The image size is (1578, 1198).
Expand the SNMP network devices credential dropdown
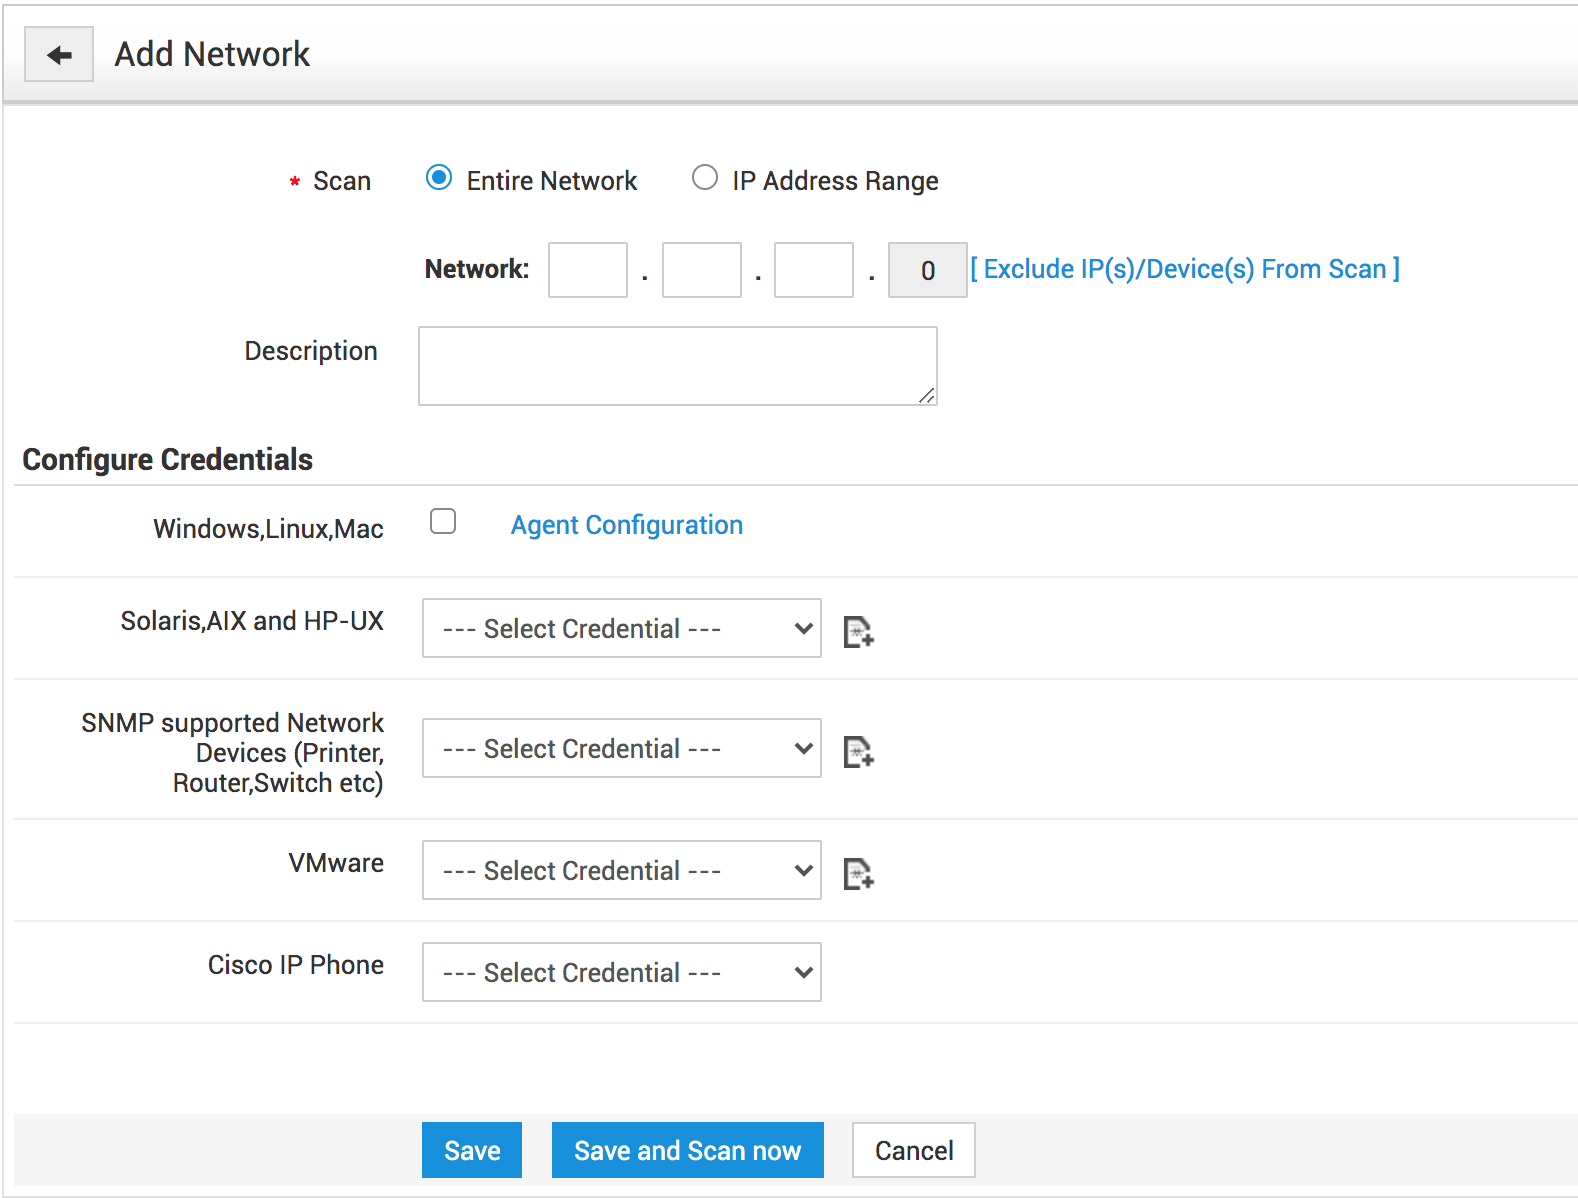621,748
